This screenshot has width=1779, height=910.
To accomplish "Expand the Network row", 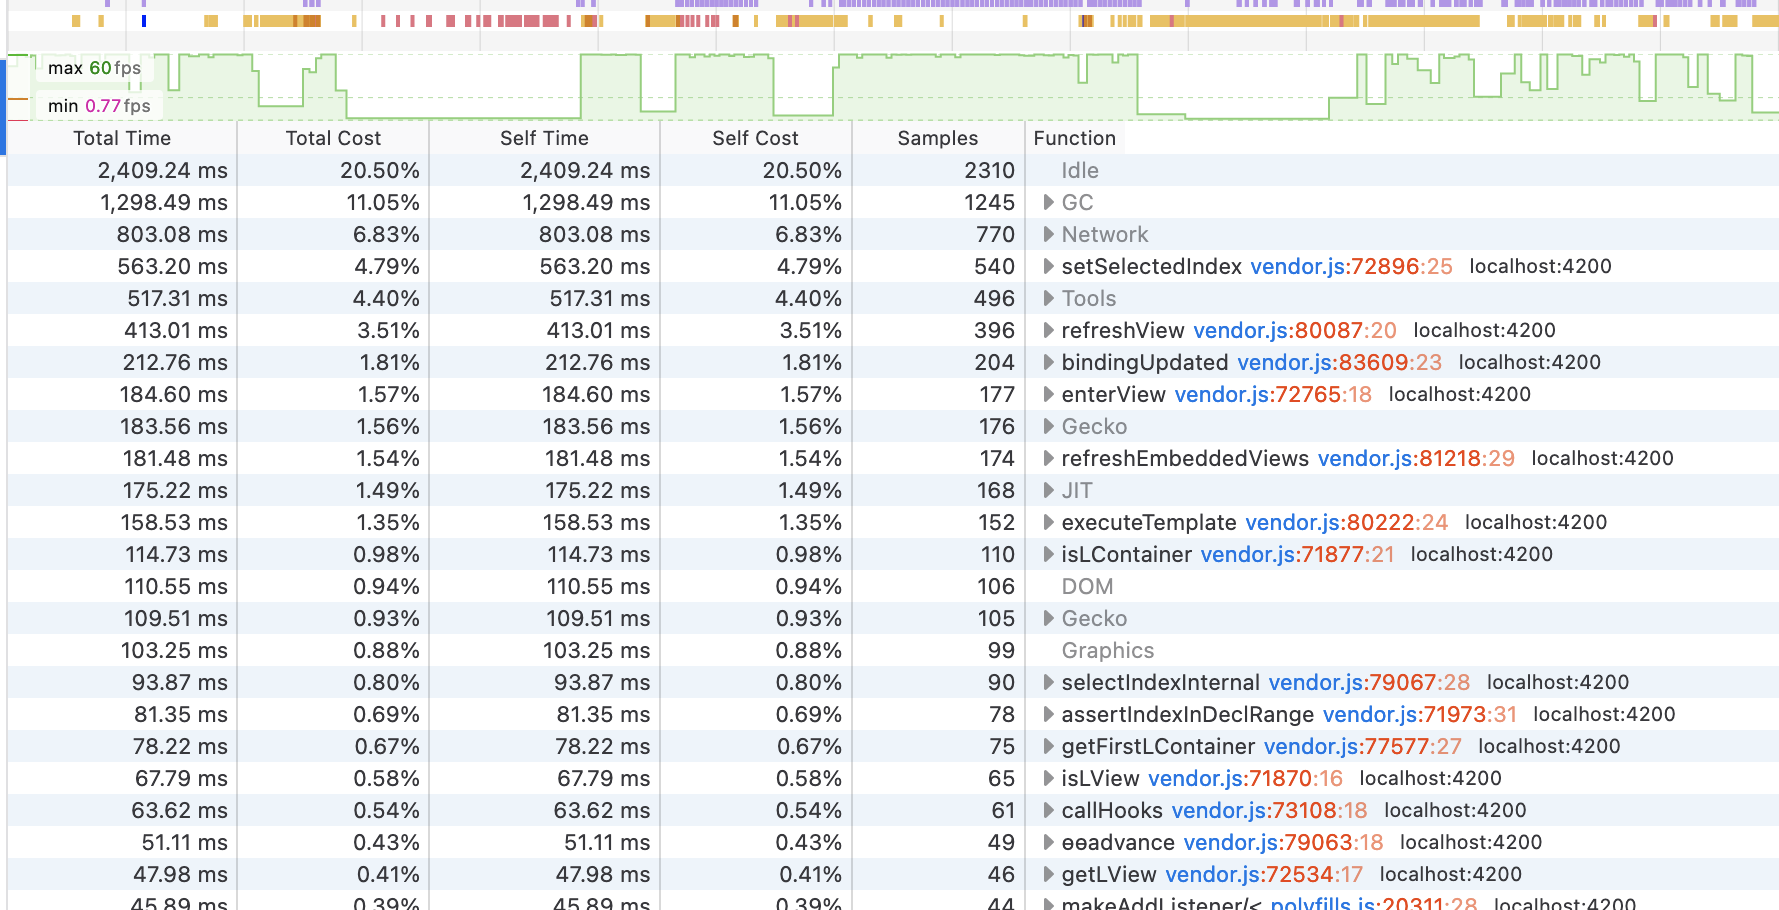I will [x=1048, y=234].
